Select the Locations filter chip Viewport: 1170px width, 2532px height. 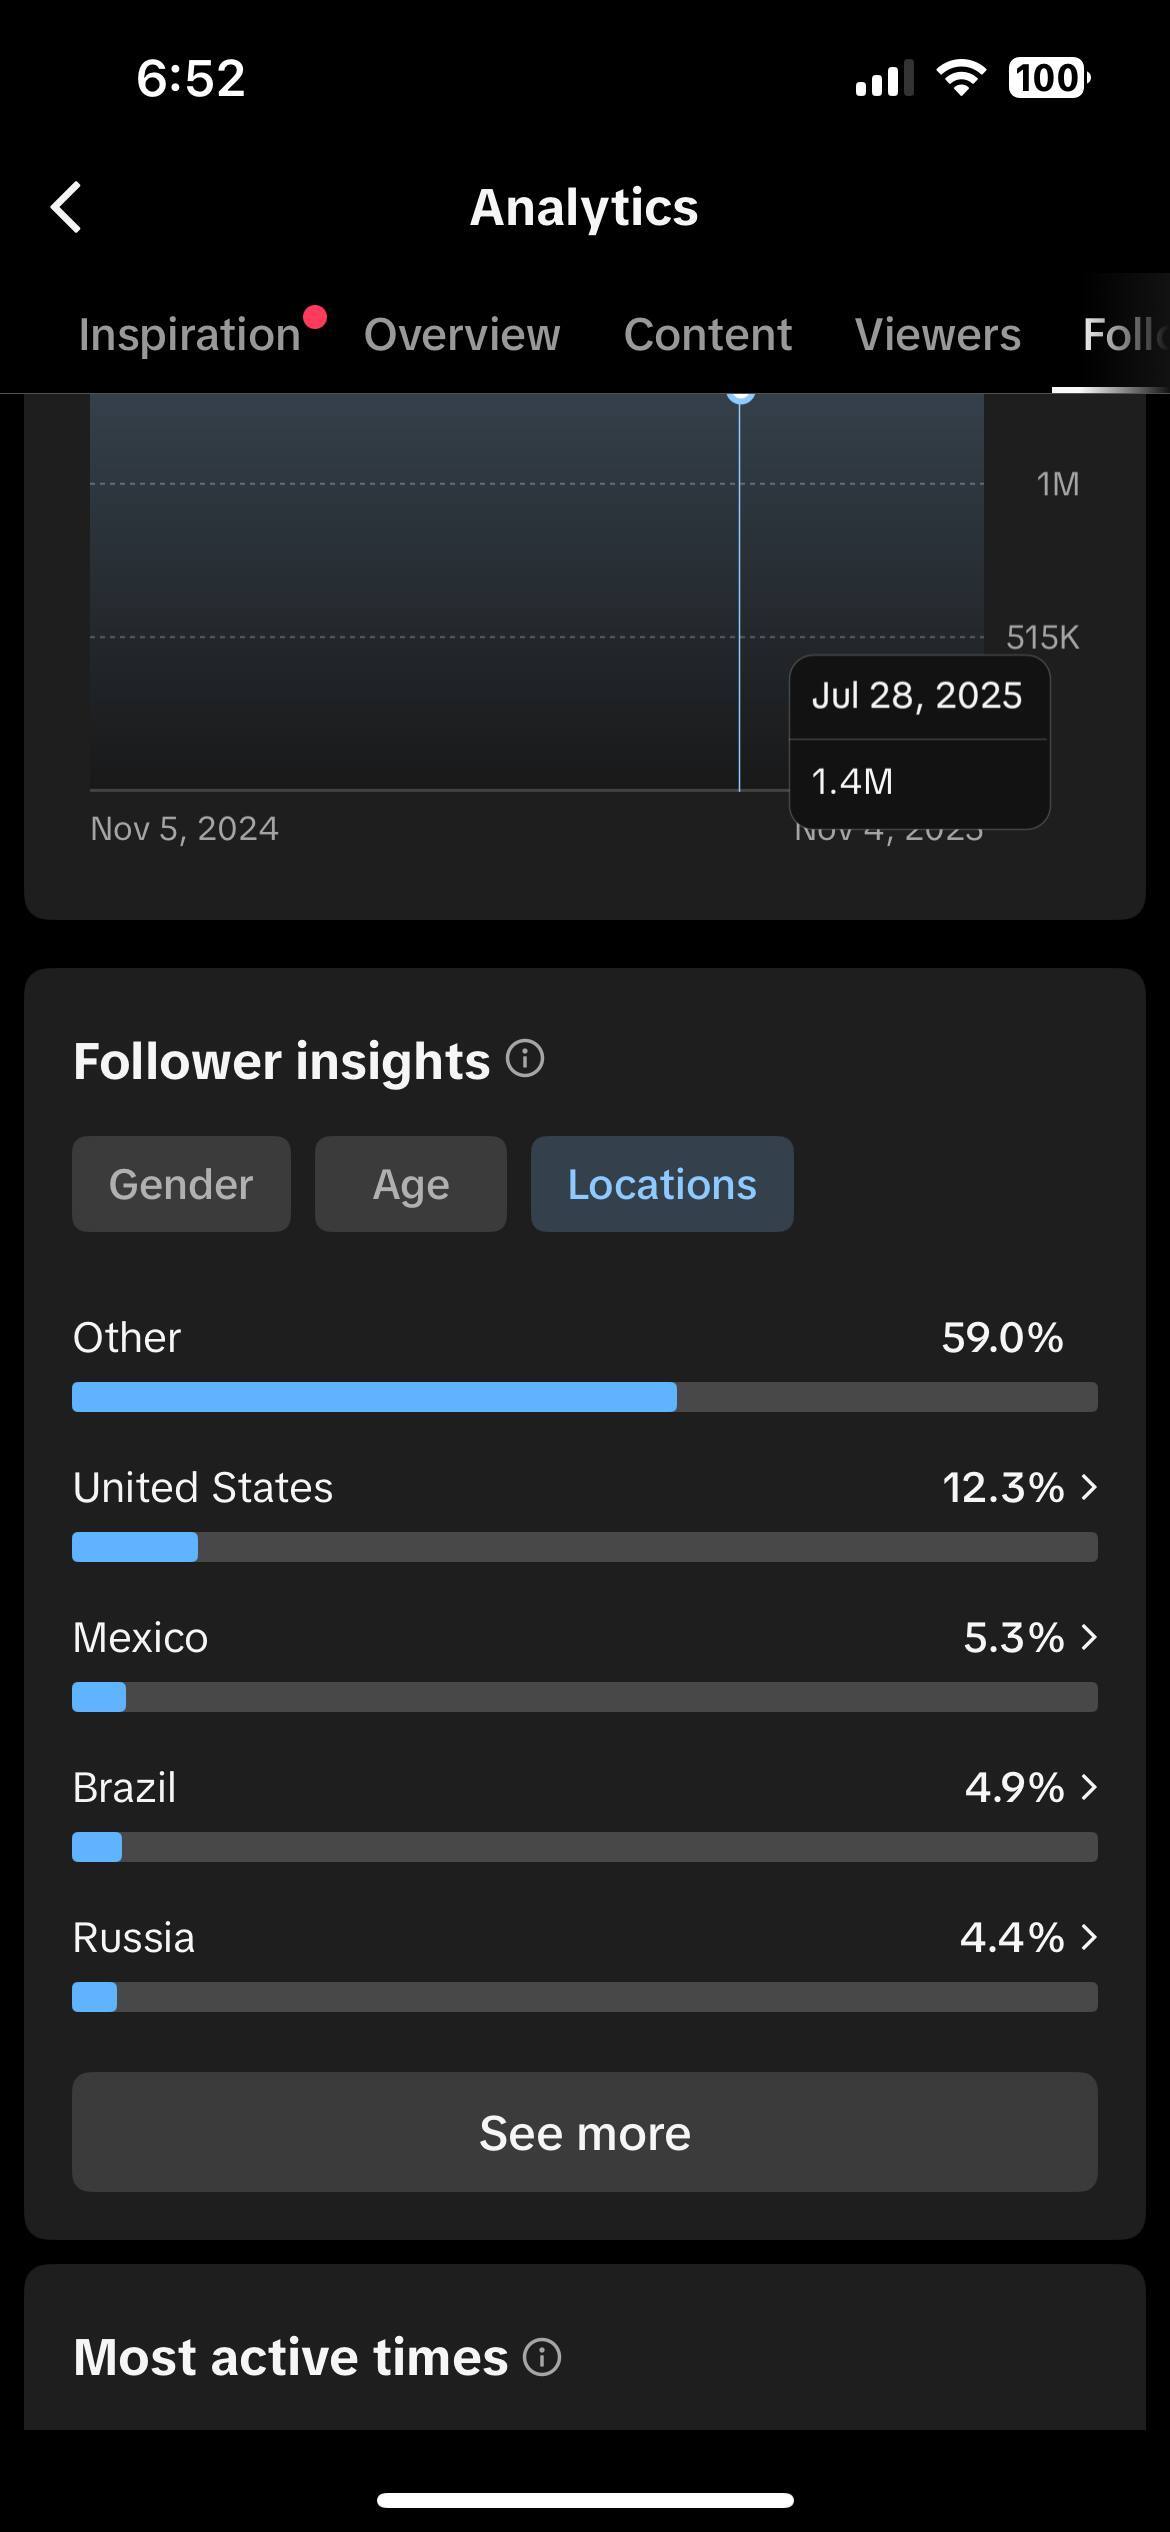tap(662, 1184)
